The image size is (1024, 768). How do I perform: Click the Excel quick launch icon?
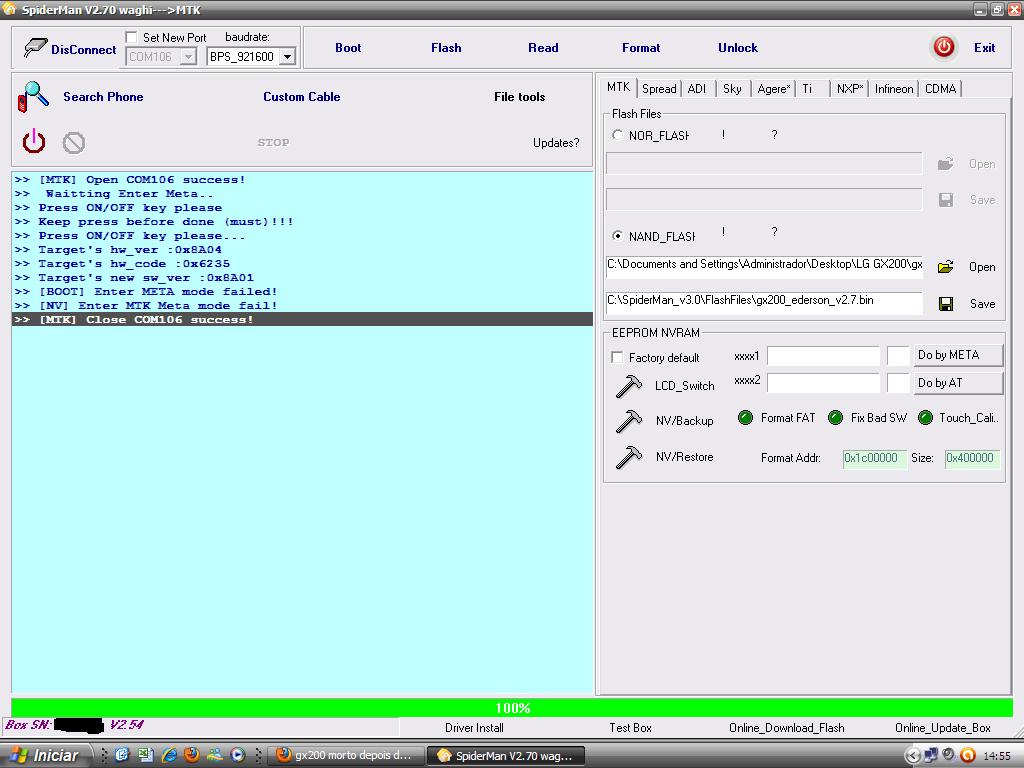point(146,755)
